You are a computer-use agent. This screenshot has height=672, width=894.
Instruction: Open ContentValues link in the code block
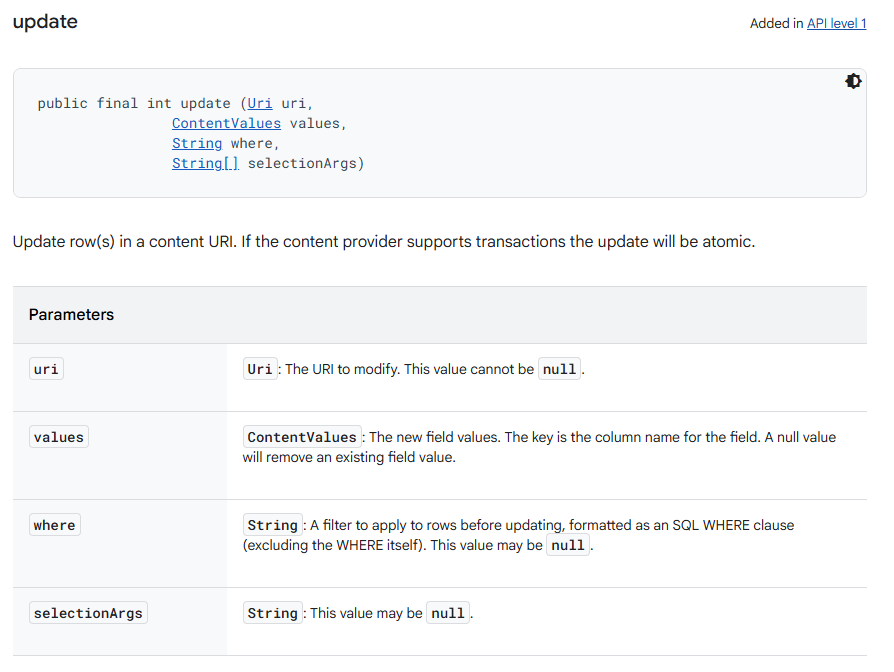[226, 123]
